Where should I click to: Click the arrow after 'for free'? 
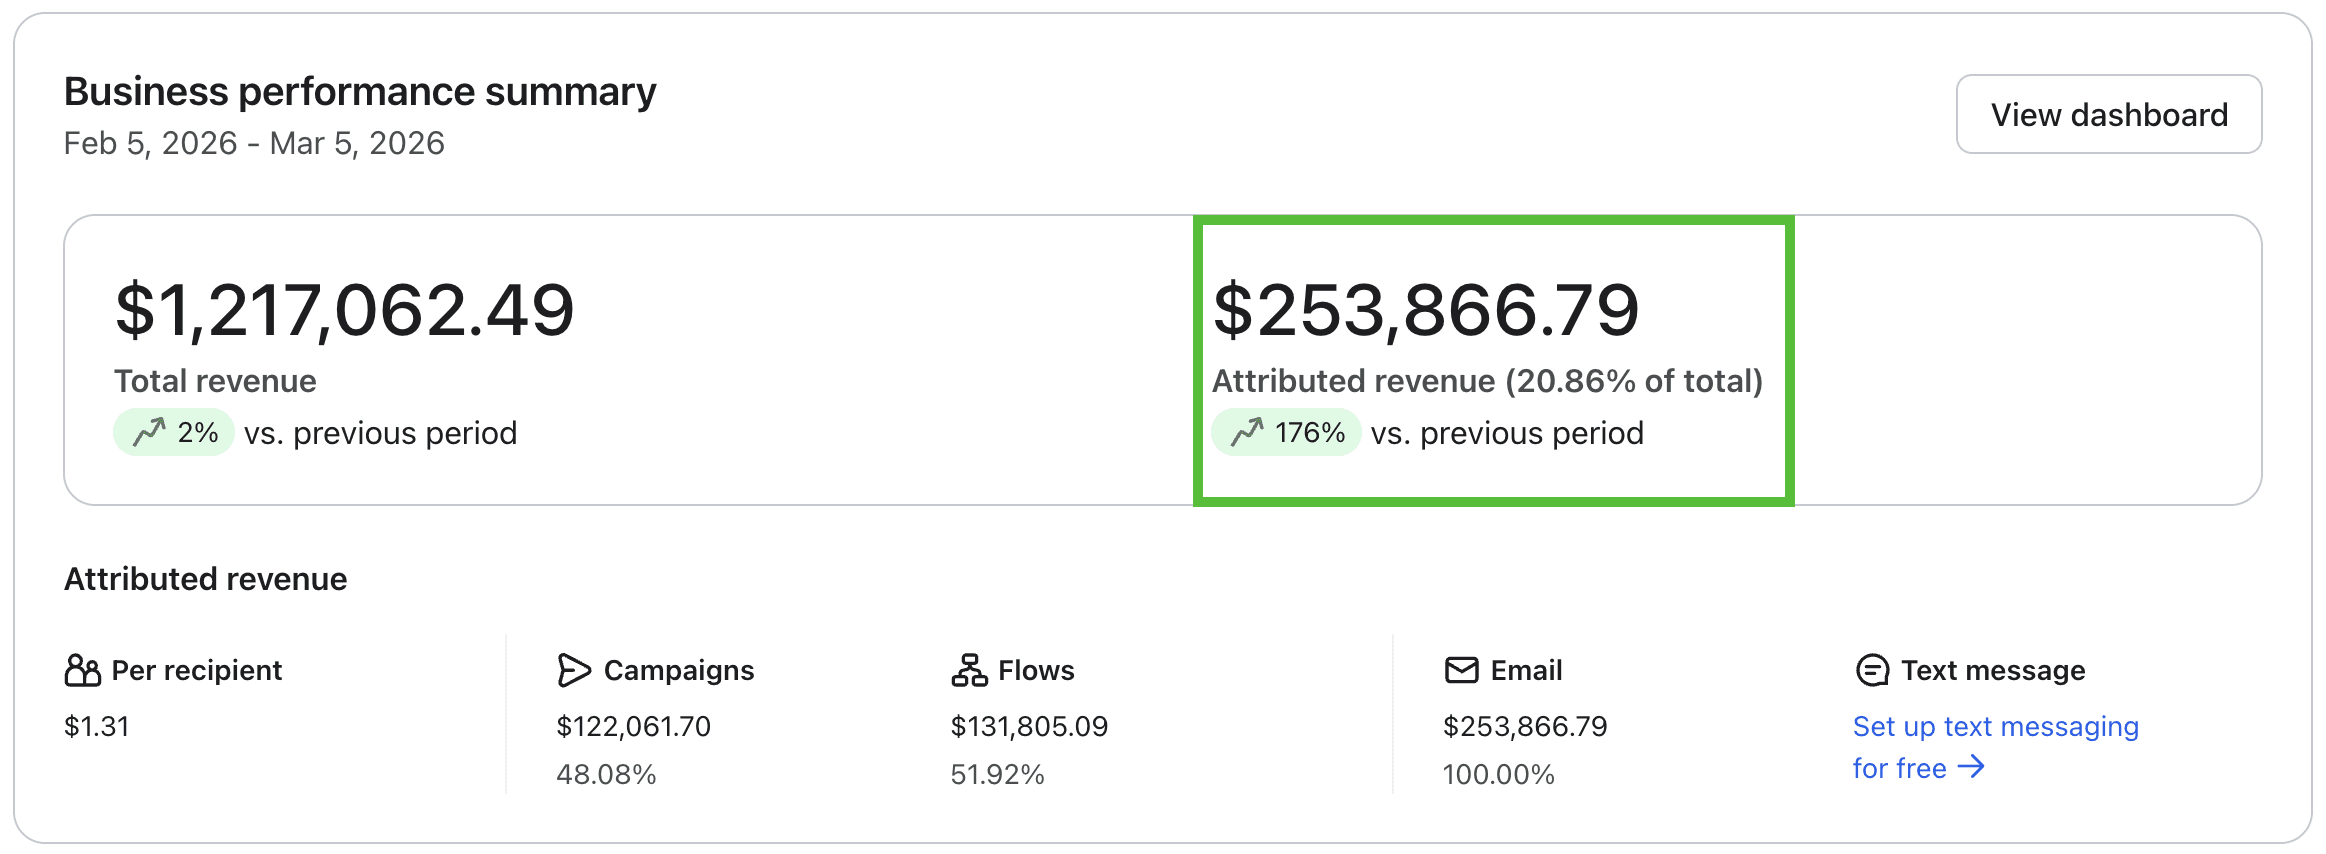point(1971,767)
